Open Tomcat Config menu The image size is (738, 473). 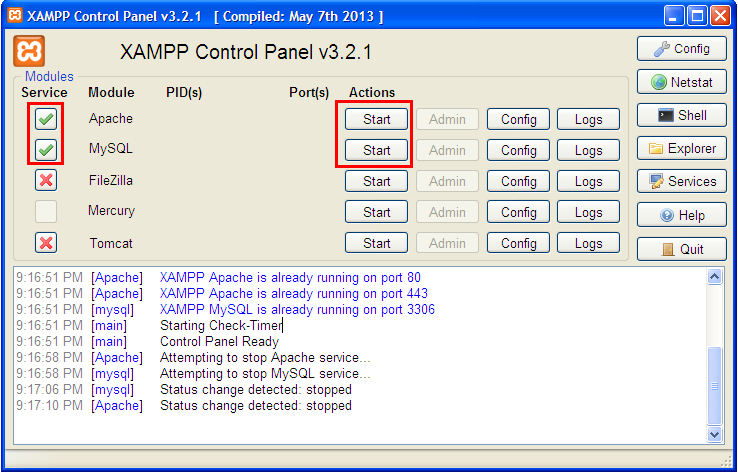click(518, 243)
